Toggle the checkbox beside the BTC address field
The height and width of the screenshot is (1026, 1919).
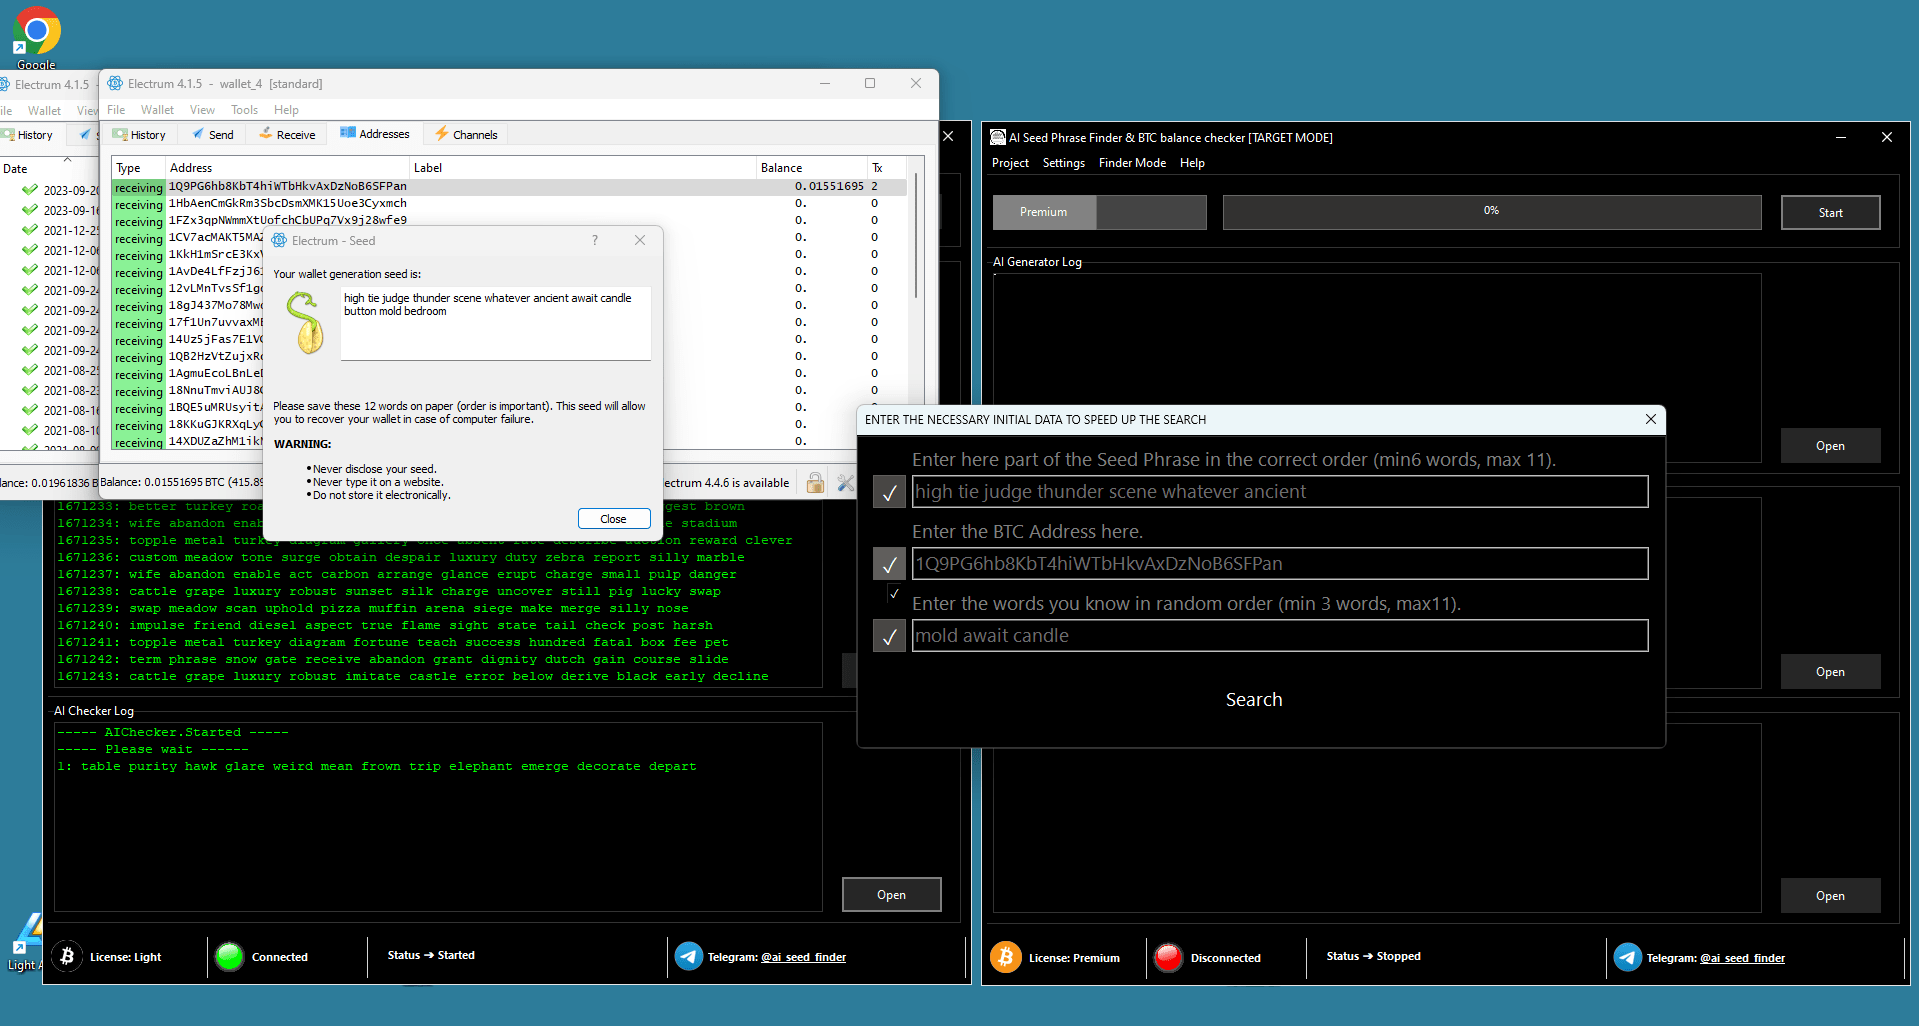tap(889, 563)
